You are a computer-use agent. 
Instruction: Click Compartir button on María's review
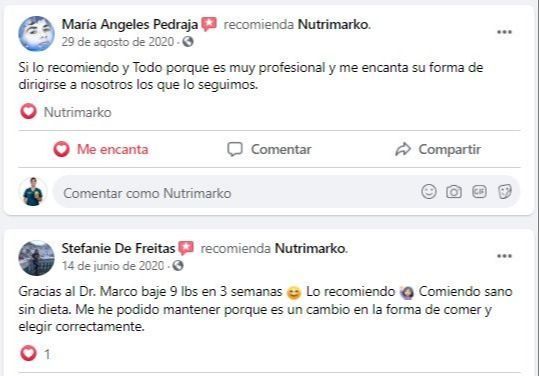tap(438, 149)
